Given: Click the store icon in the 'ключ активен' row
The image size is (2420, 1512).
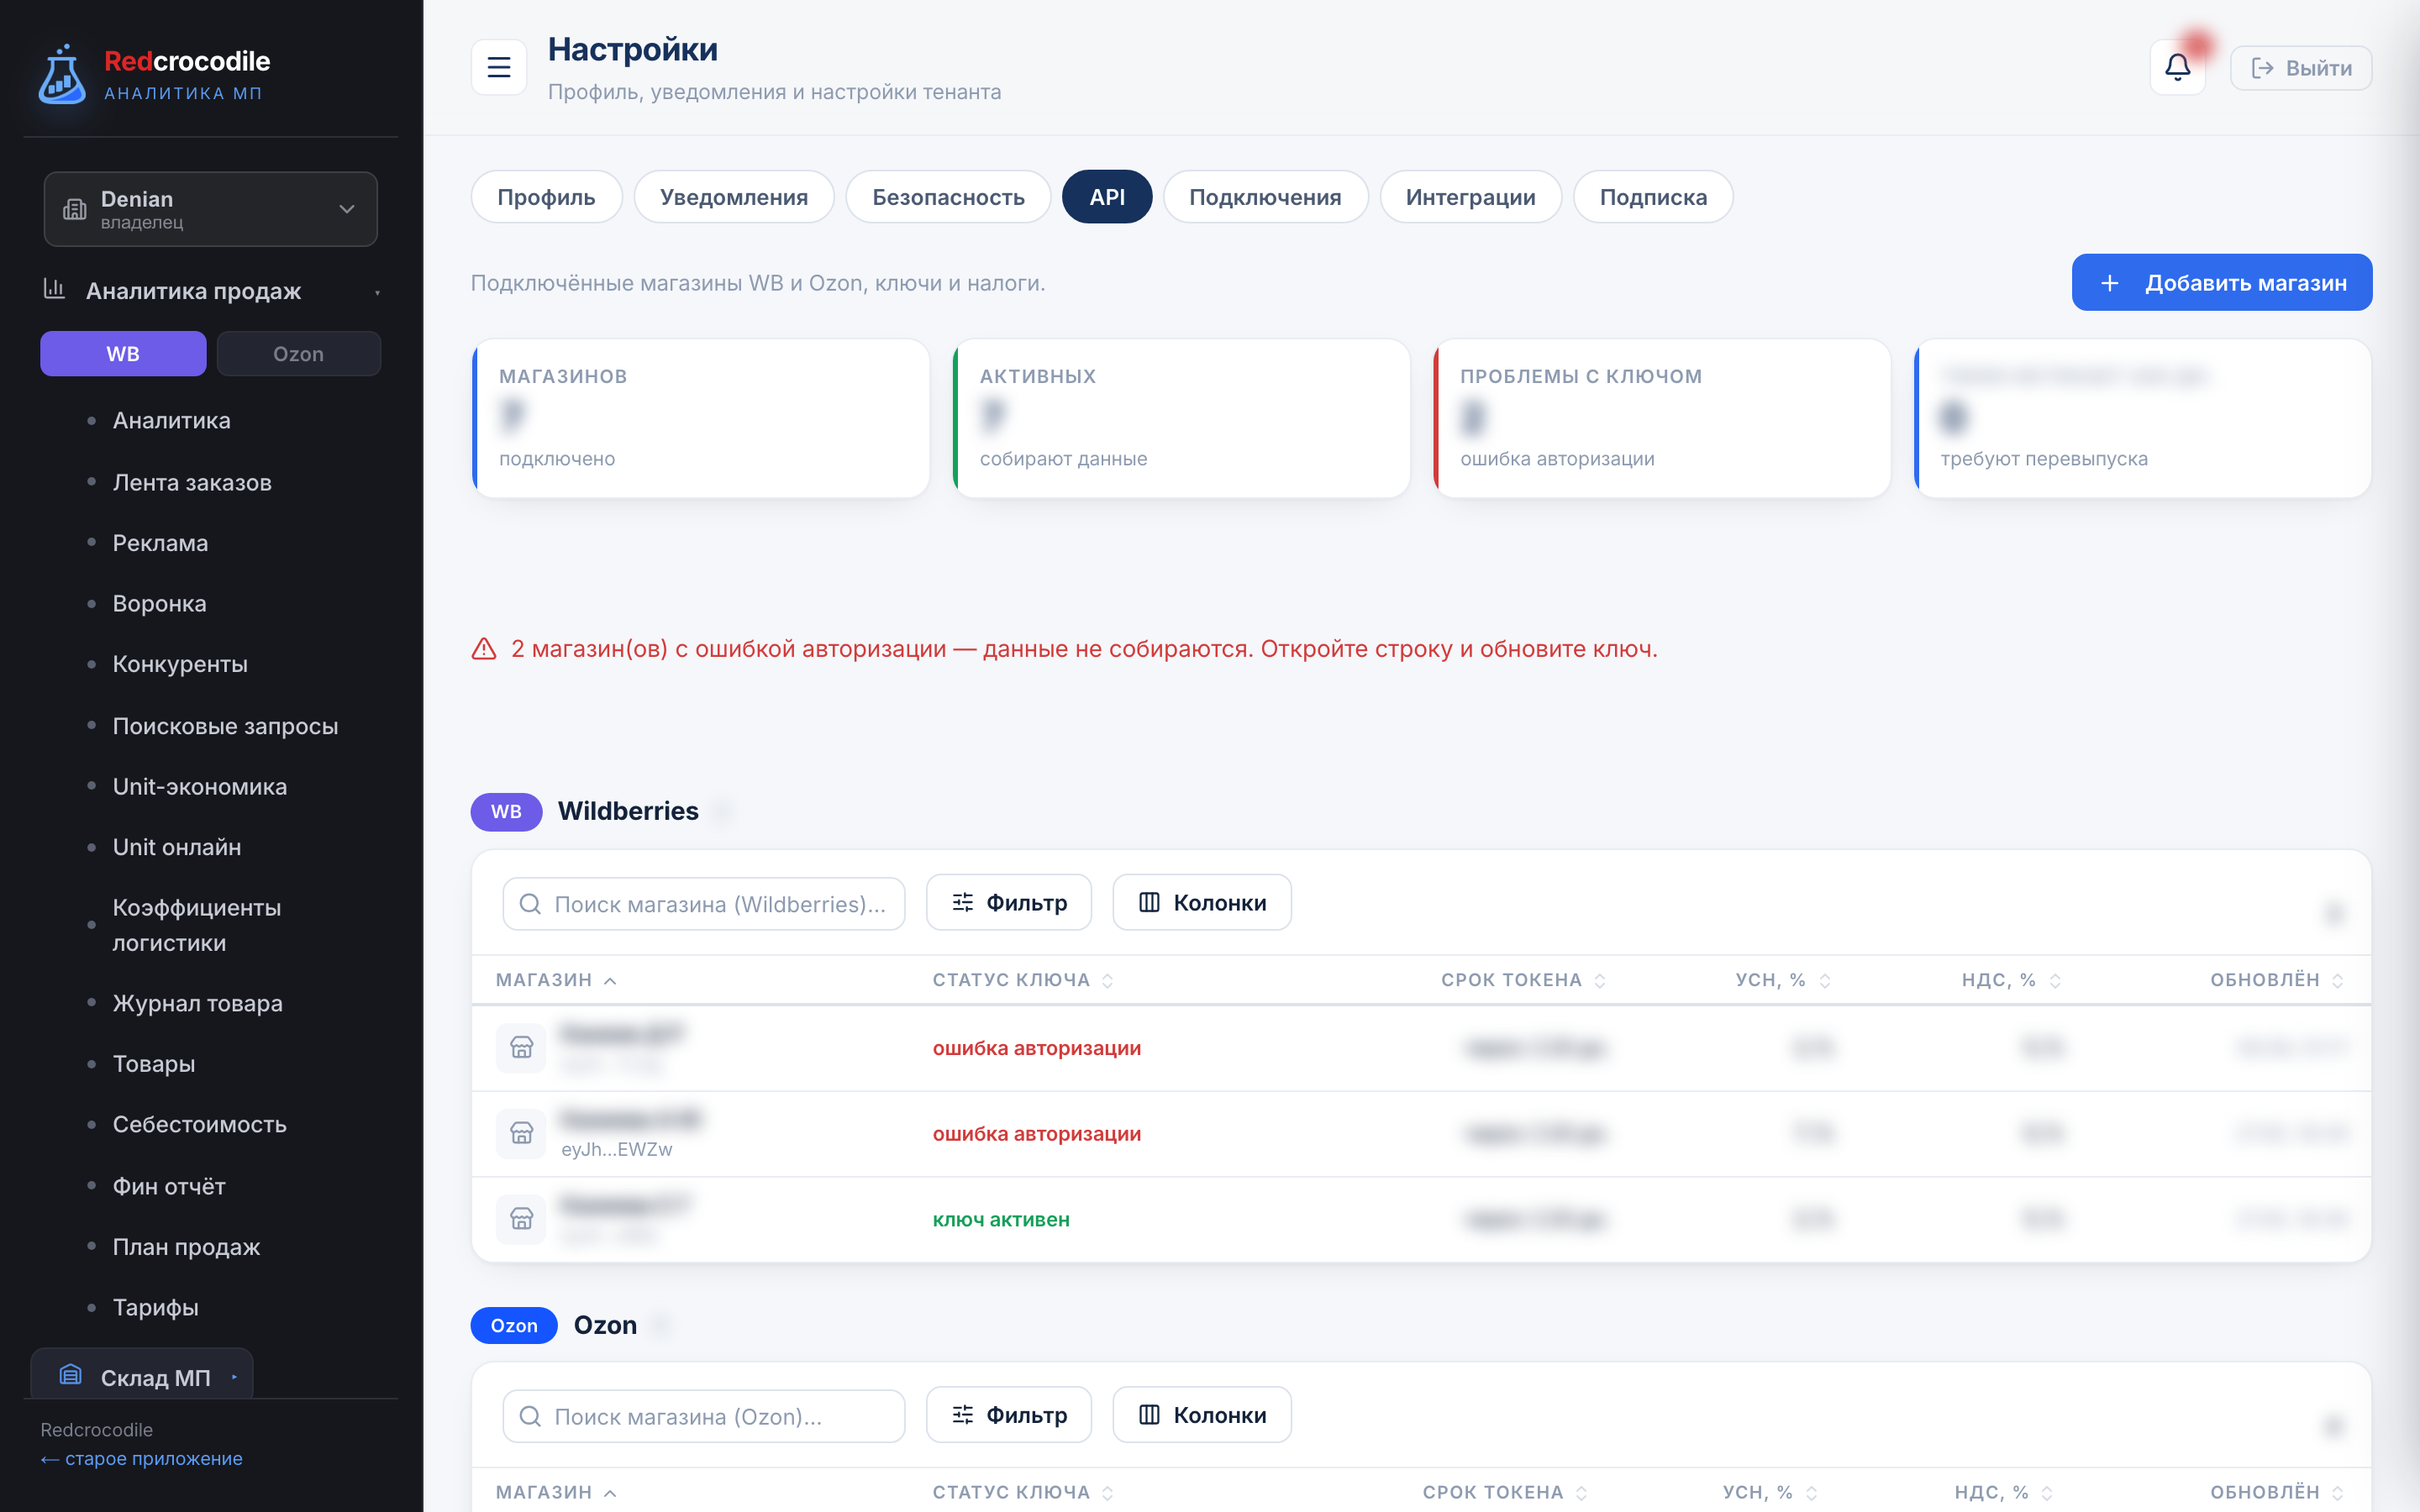Looking at the screenshot, I should click(521, 1219).
